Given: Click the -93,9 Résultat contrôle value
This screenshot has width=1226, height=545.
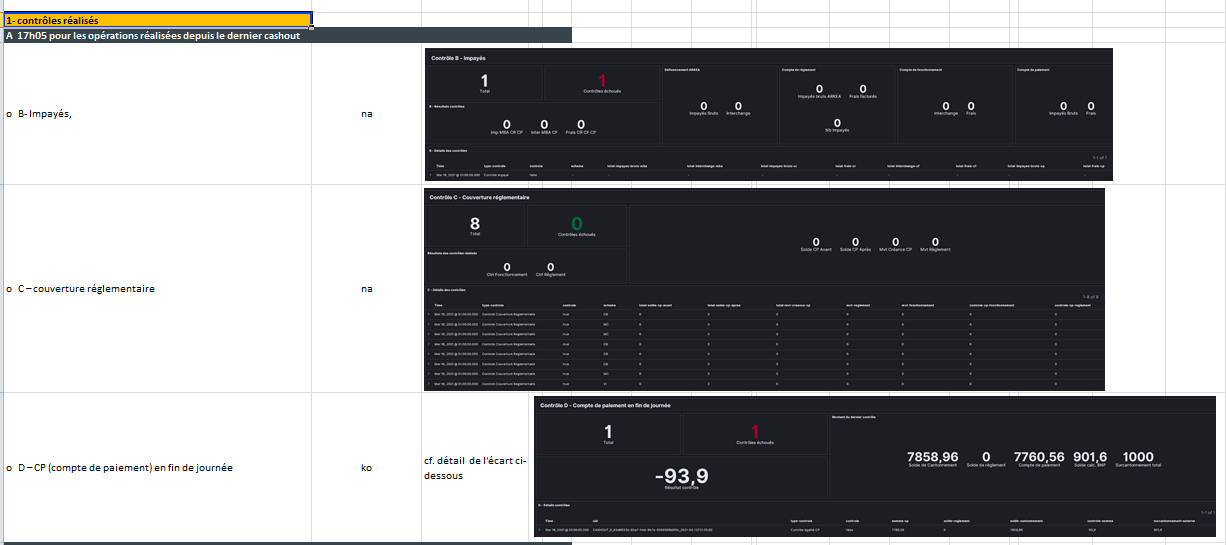Looking at the screenshot, I should coord(681,477).
